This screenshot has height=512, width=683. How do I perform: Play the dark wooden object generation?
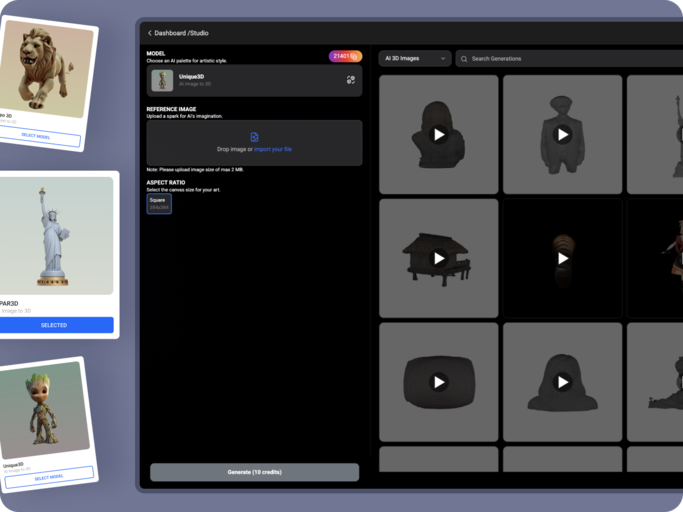(562, 258)
